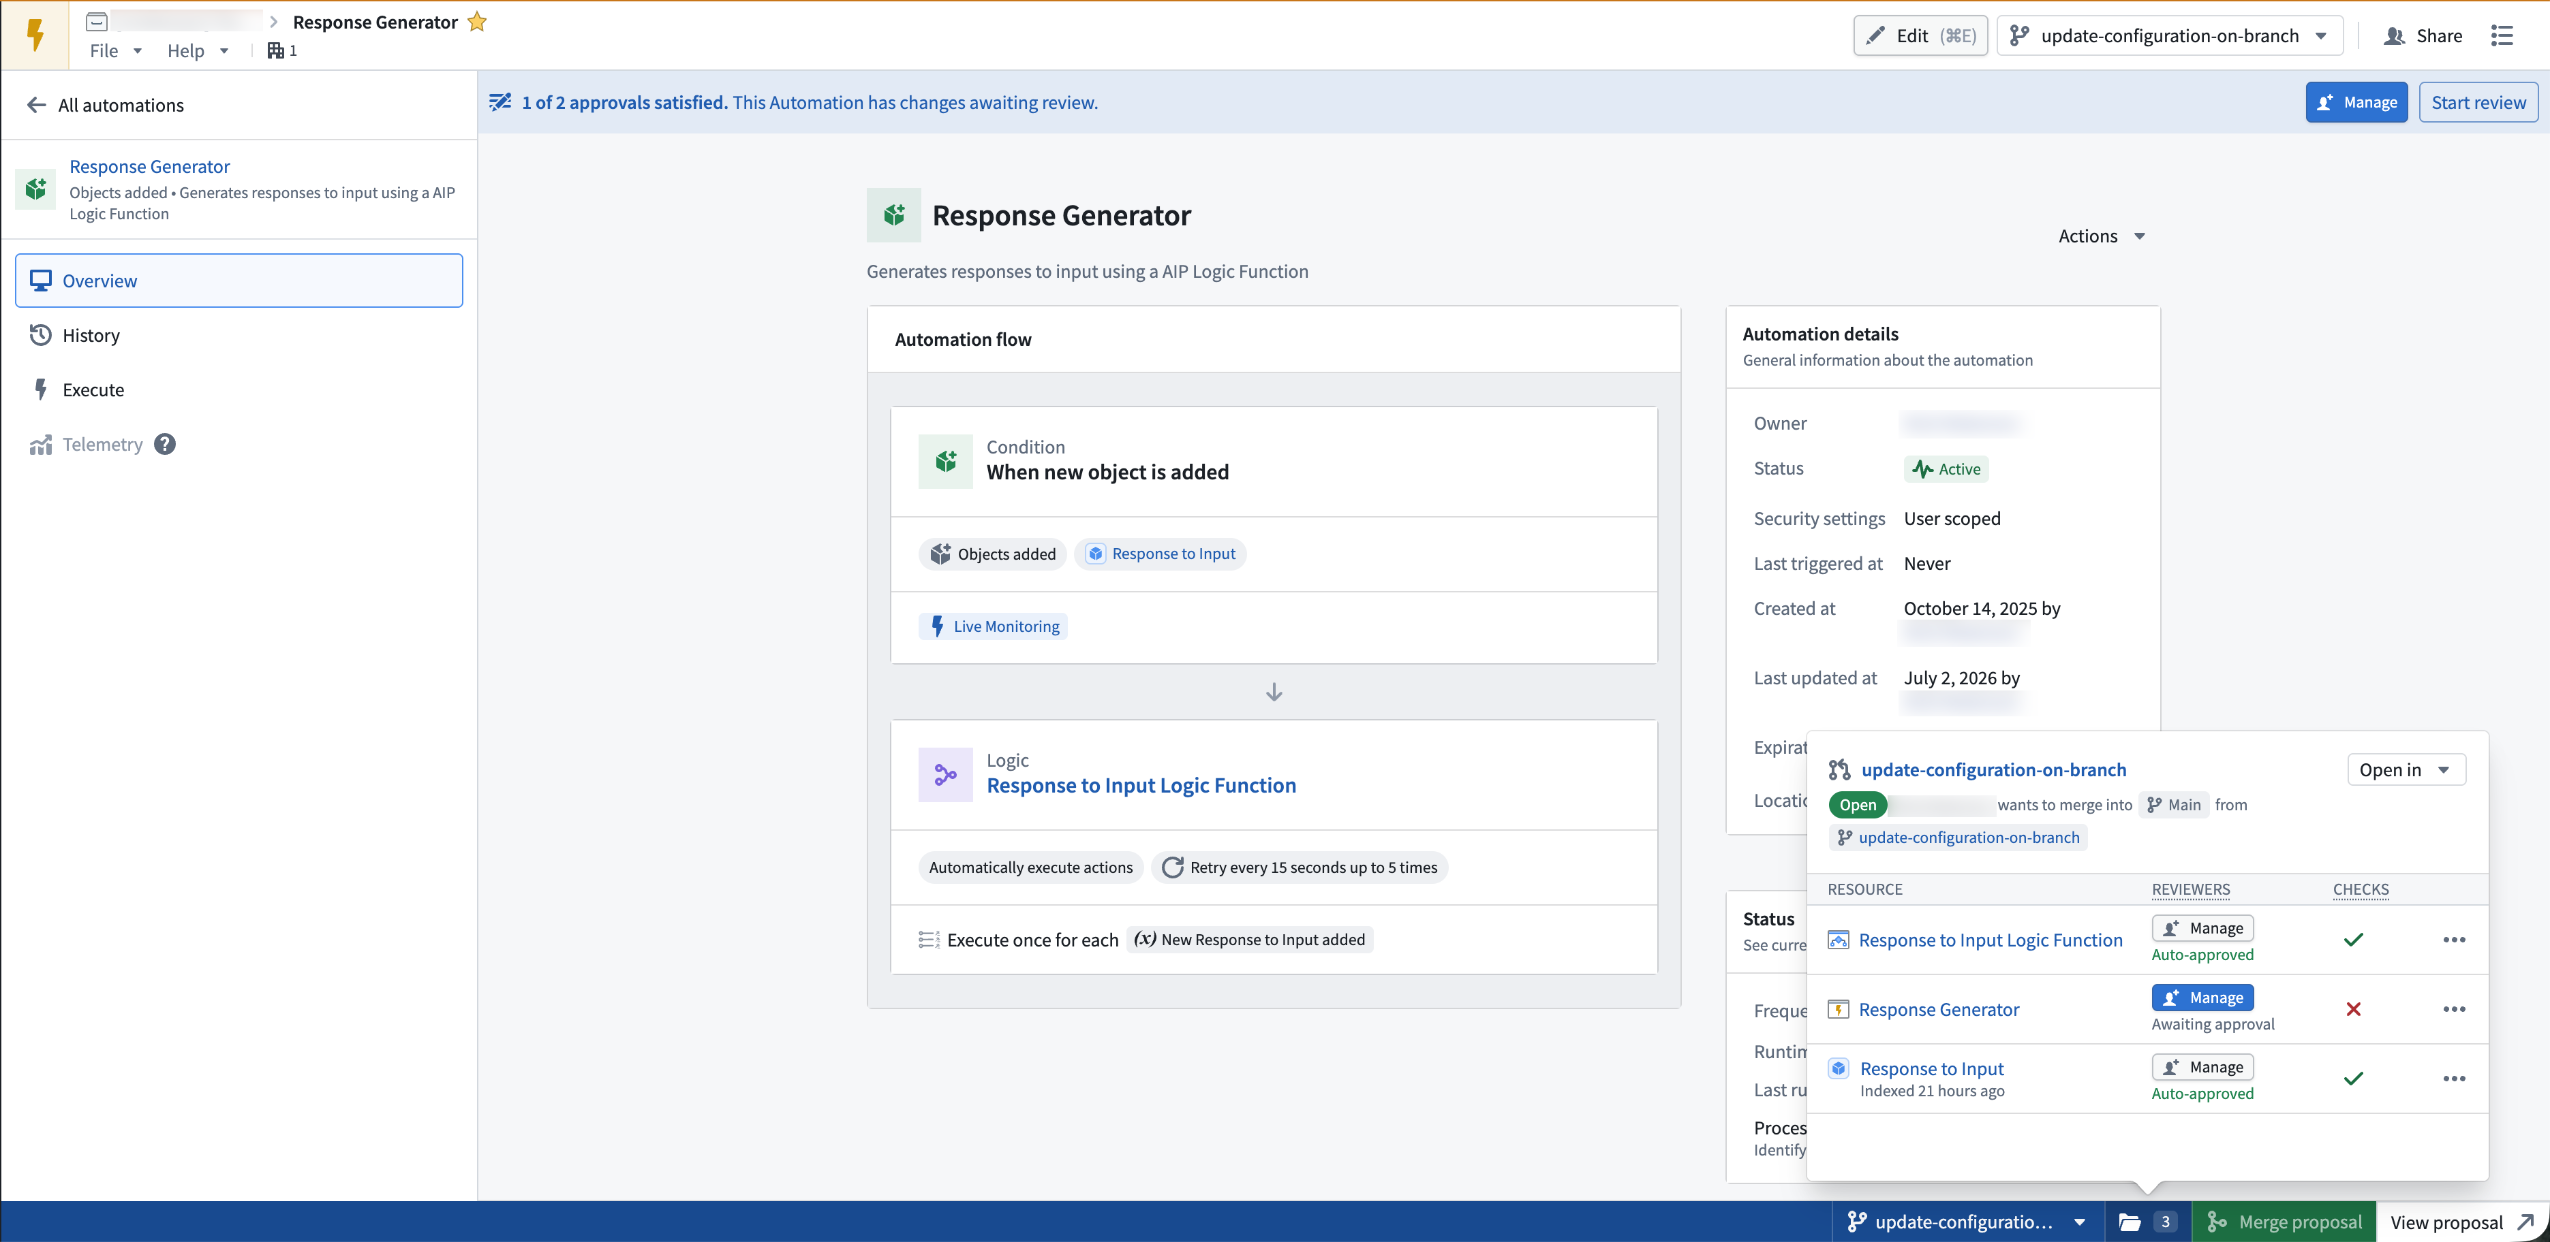
Task: Select the Overview tab in sidebar
Action: pos(239,280)
